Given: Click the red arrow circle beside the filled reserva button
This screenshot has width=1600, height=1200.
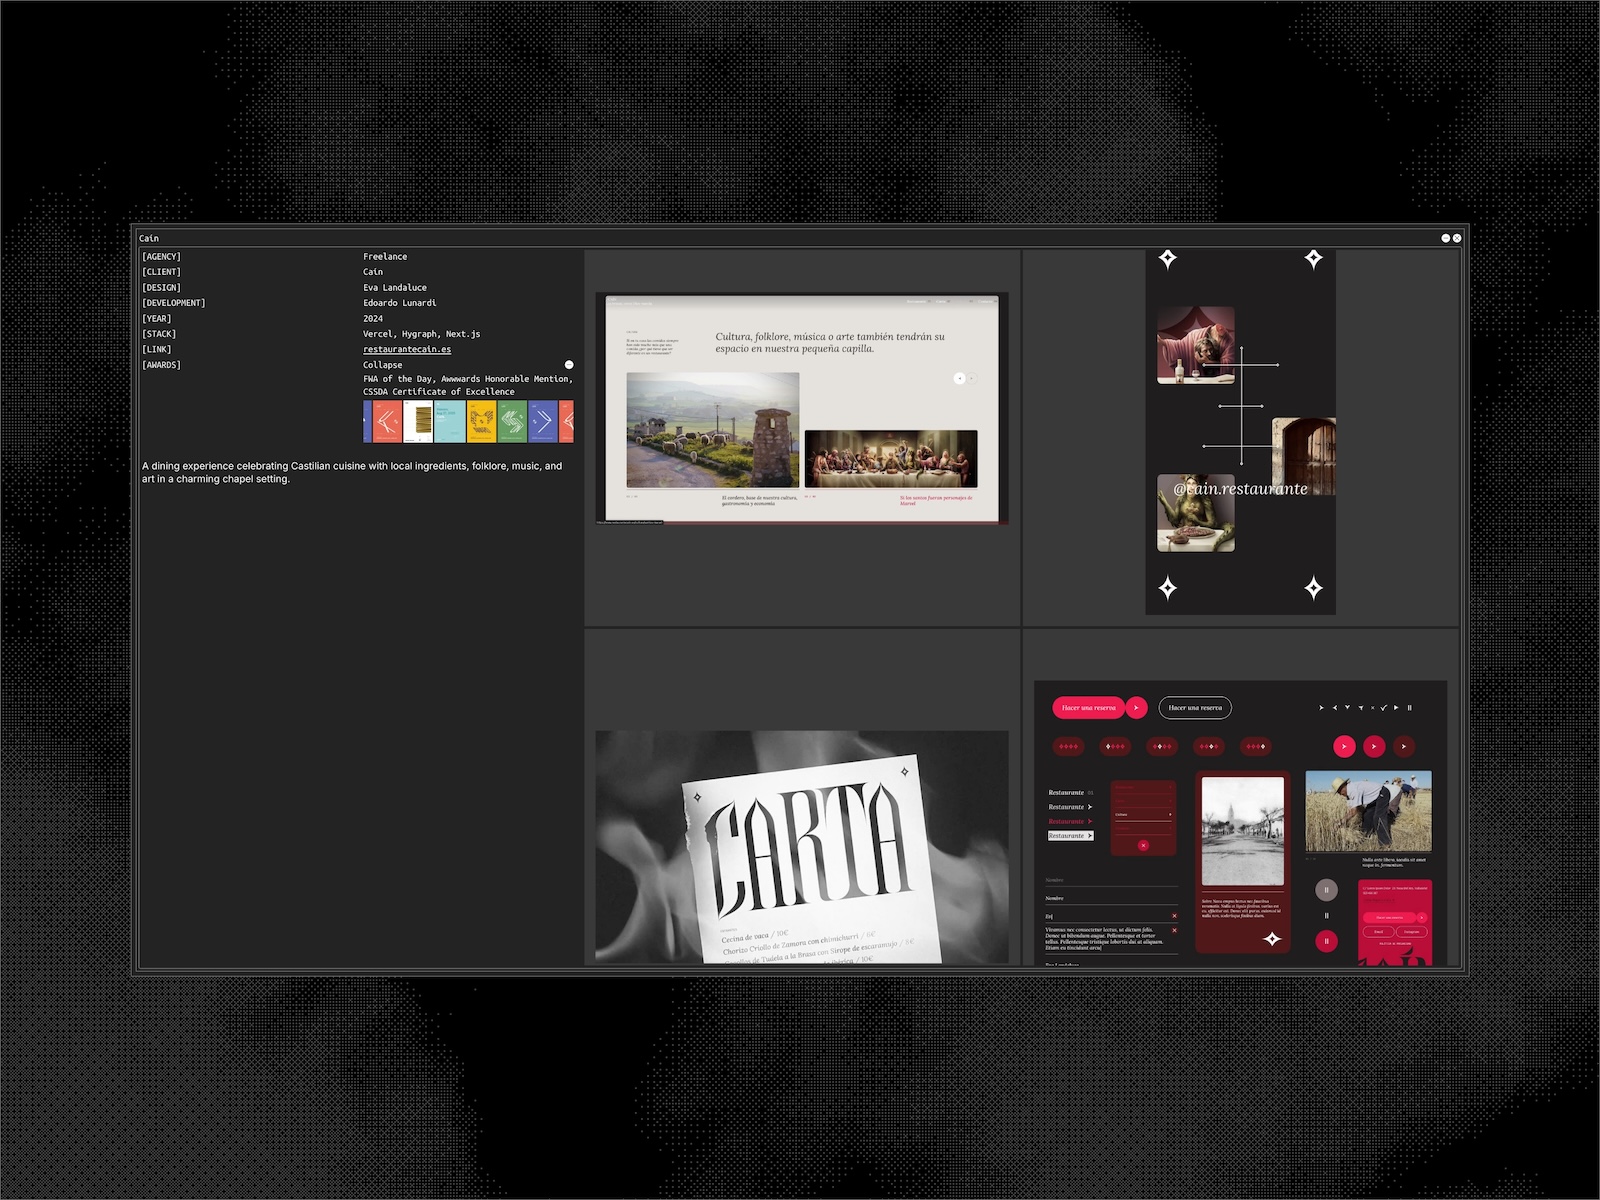Looking at the screenshot, I should coord(1136,708).
